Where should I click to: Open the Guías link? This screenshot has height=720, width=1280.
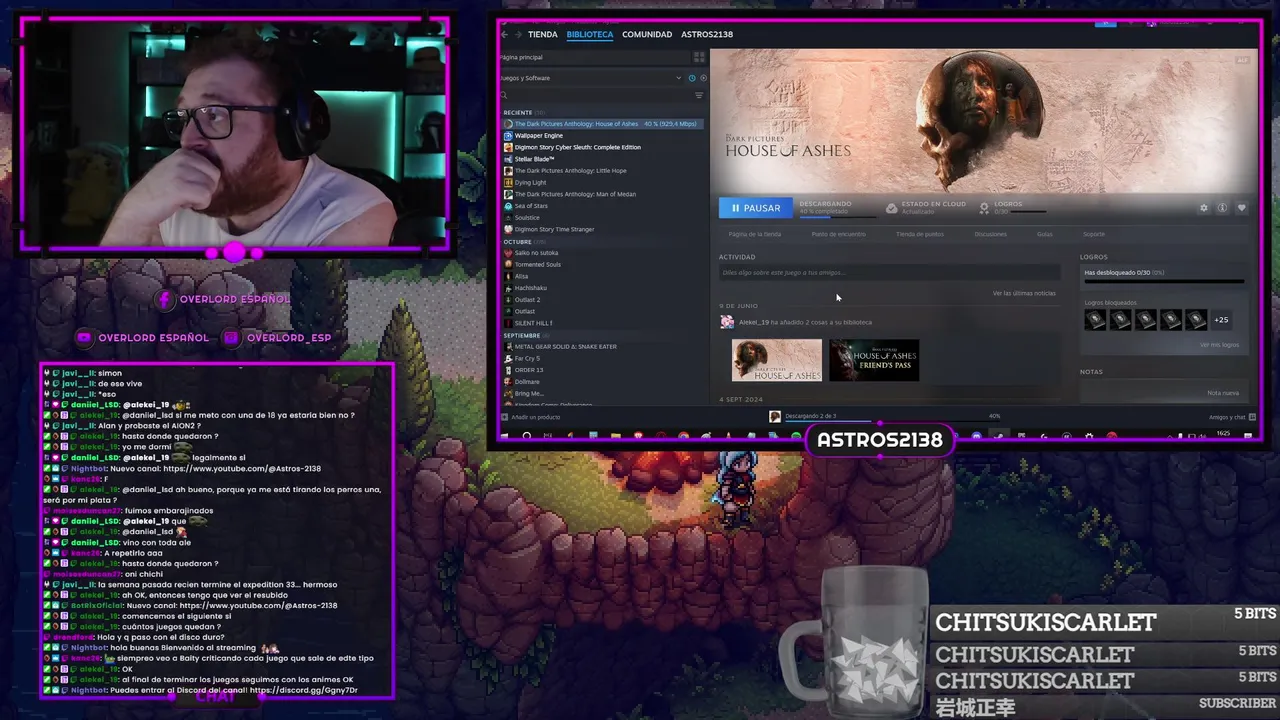tap(1044, 234)
